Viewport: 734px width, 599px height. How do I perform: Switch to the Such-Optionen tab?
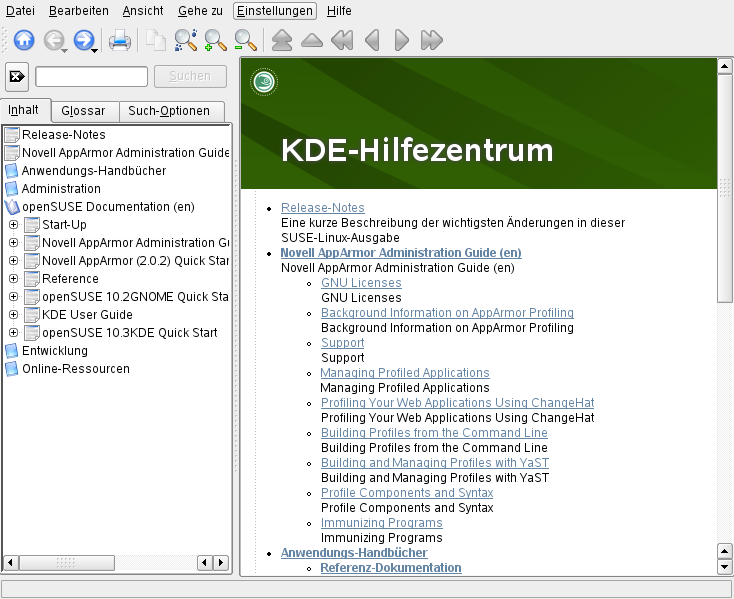[169, 111]
